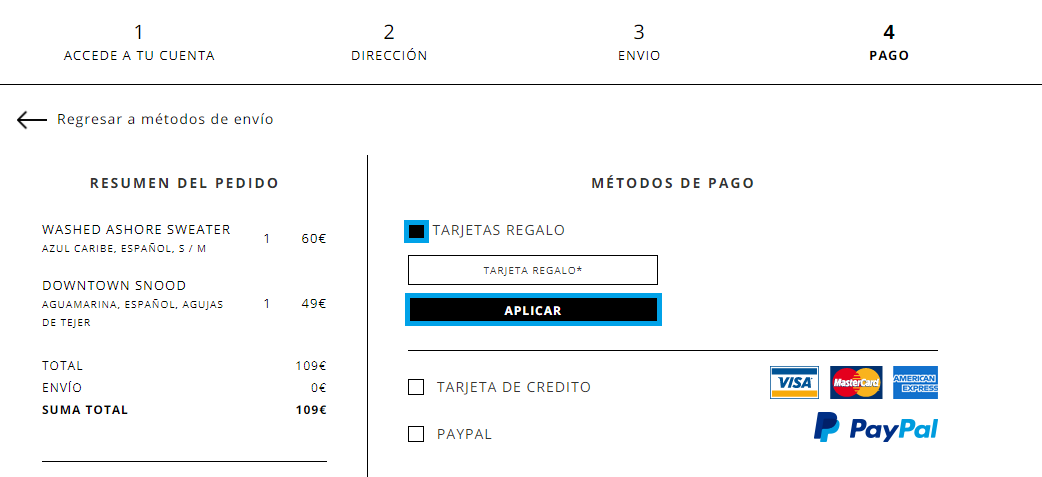1042x477 pixels.
Task: Click the back arrow icon
Action: [32, 120]
